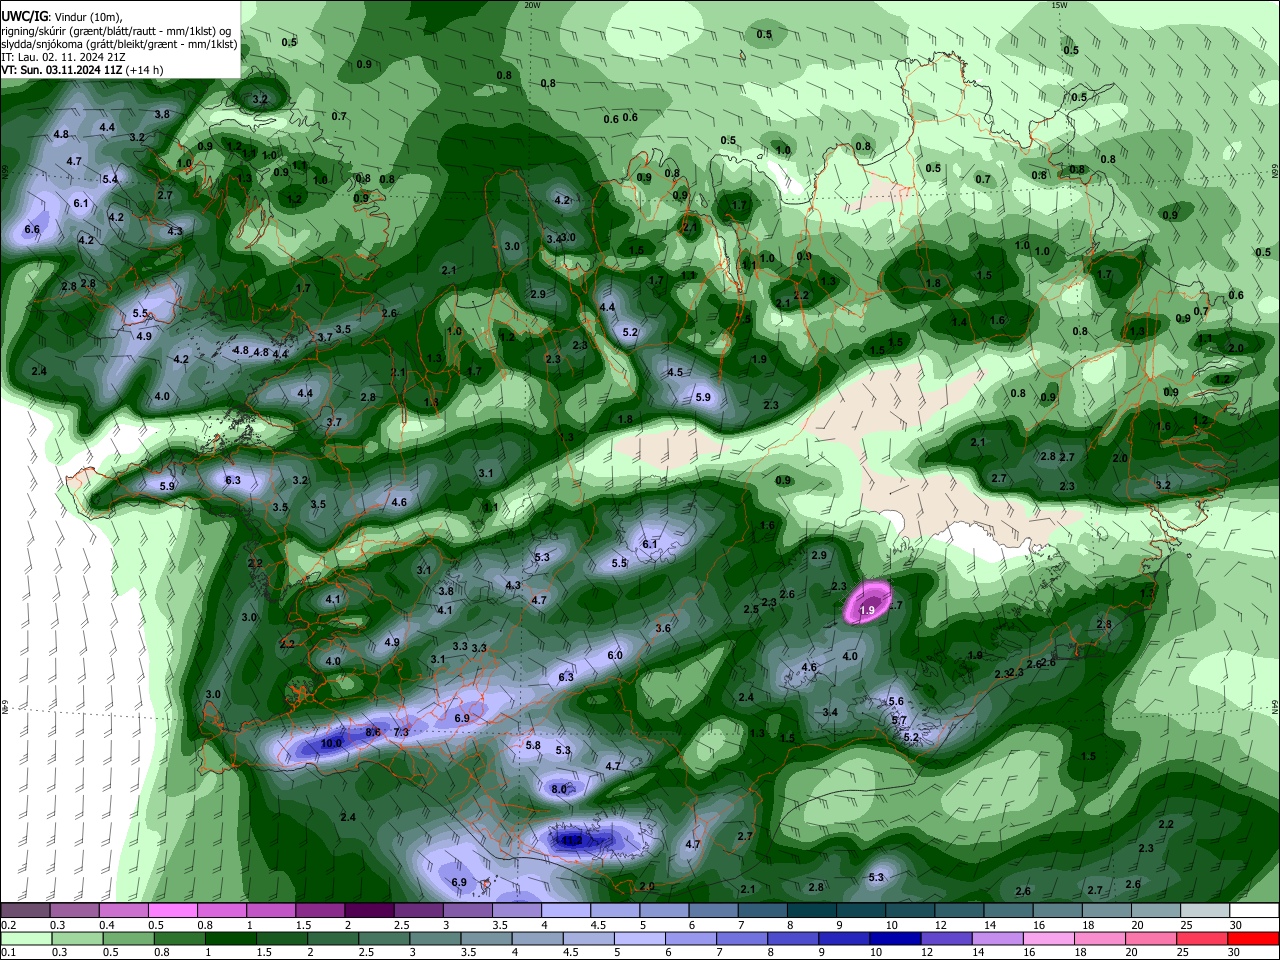Click the green 0.8 swatch in lower legend row
1280x960 pixels.
[179, 939]
